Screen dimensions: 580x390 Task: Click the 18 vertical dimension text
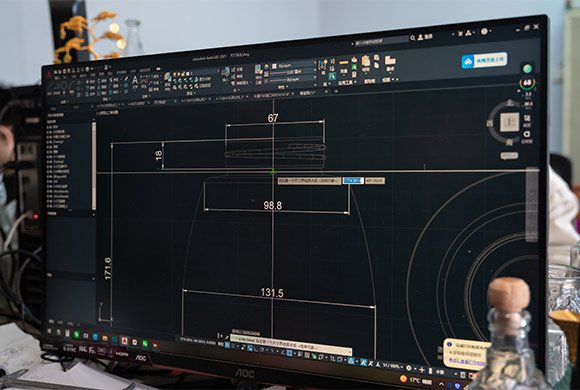158,155
